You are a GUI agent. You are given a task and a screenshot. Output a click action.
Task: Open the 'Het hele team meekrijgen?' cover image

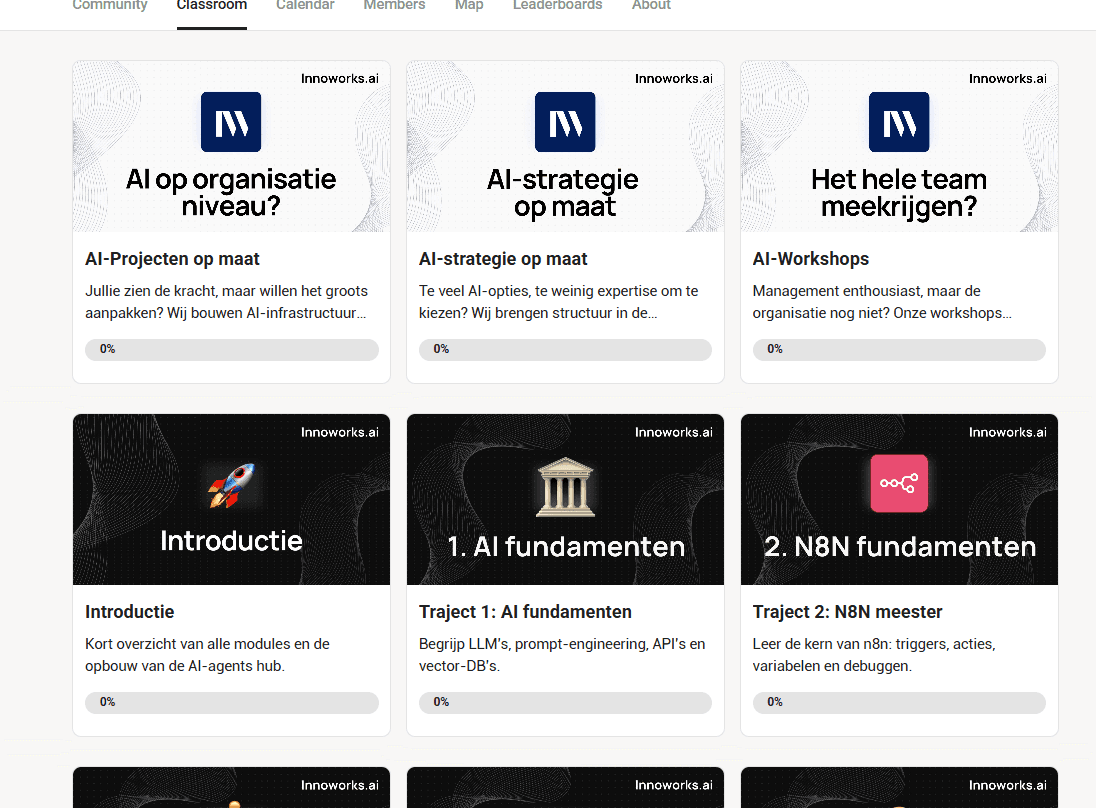(899, 146)
